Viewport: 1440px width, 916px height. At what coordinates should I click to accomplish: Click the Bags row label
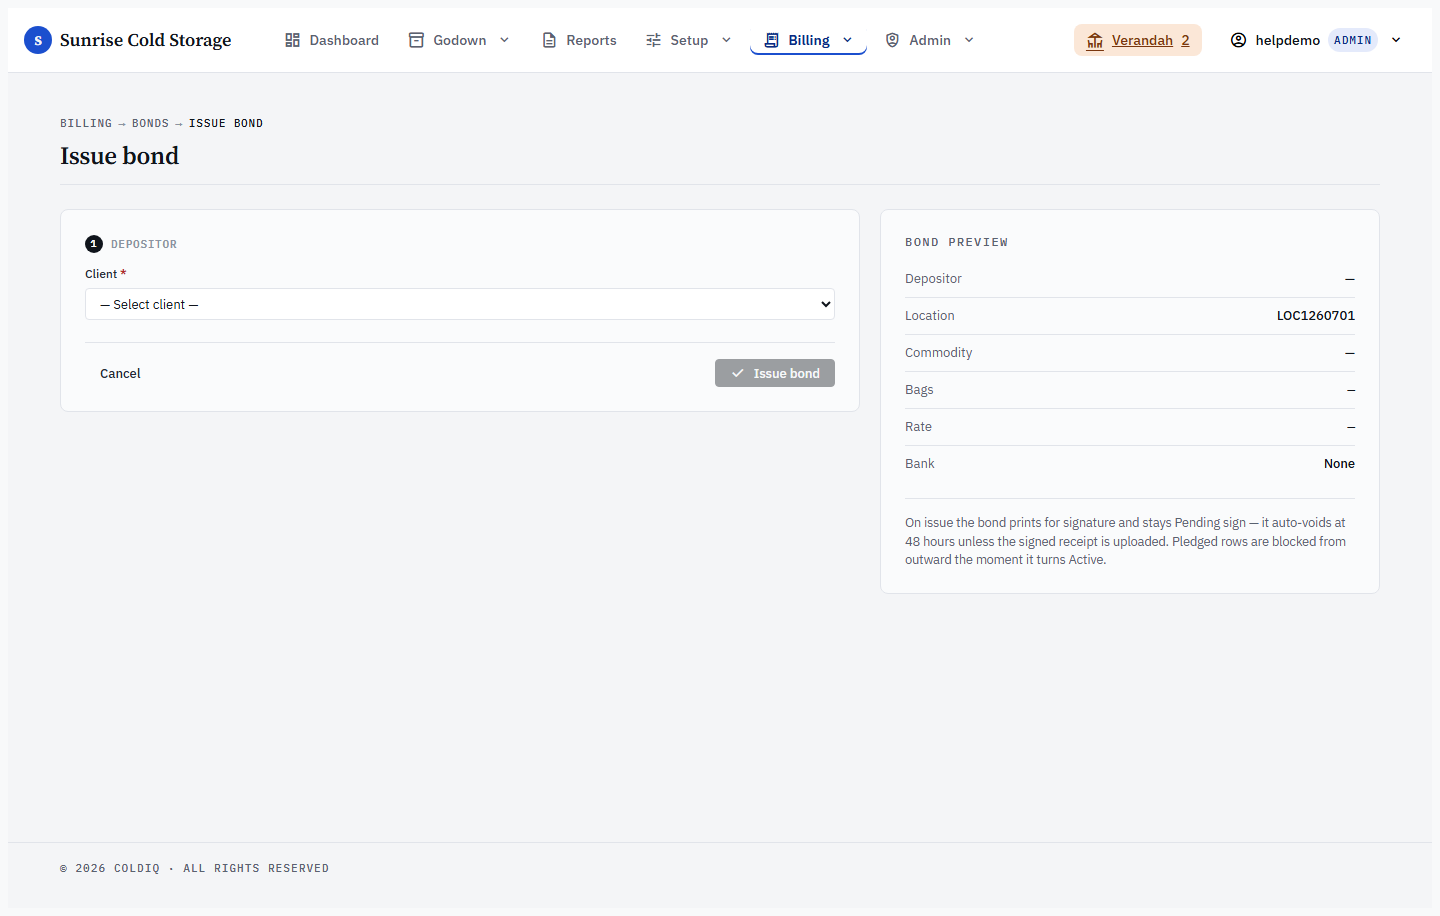[919, 389]
